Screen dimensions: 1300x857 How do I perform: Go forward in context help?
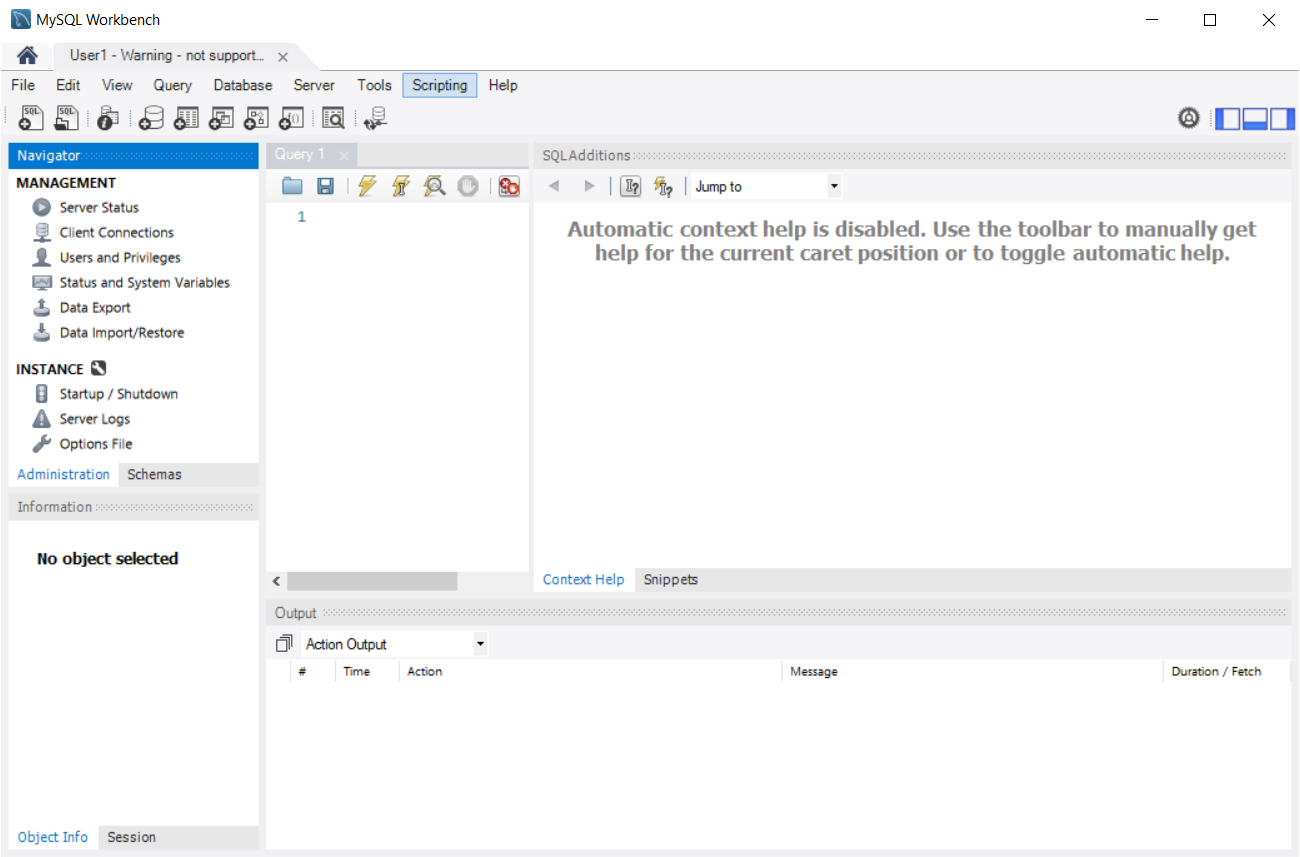click(x=589, y=186)
